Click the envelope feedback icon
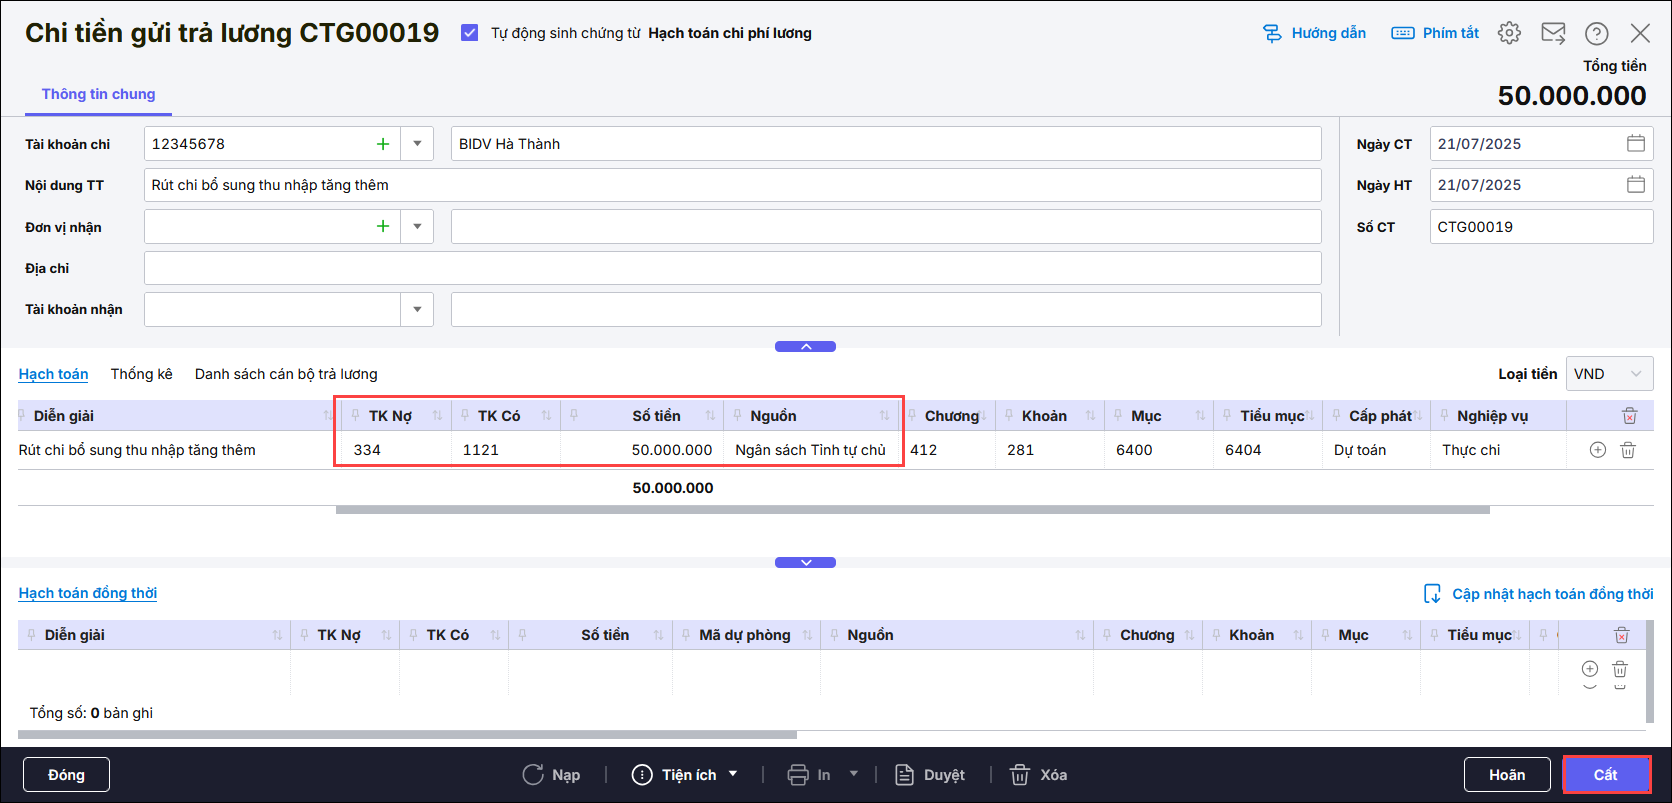Viewport: 1672px width, 803px height. click(1553, 33)
